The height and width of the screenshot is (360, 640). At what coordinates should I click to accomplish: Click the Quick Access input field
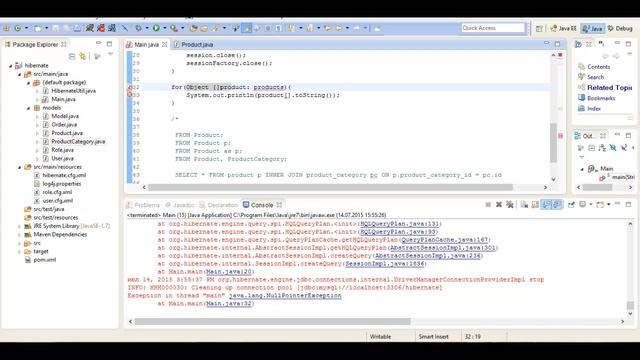[493, 28]
